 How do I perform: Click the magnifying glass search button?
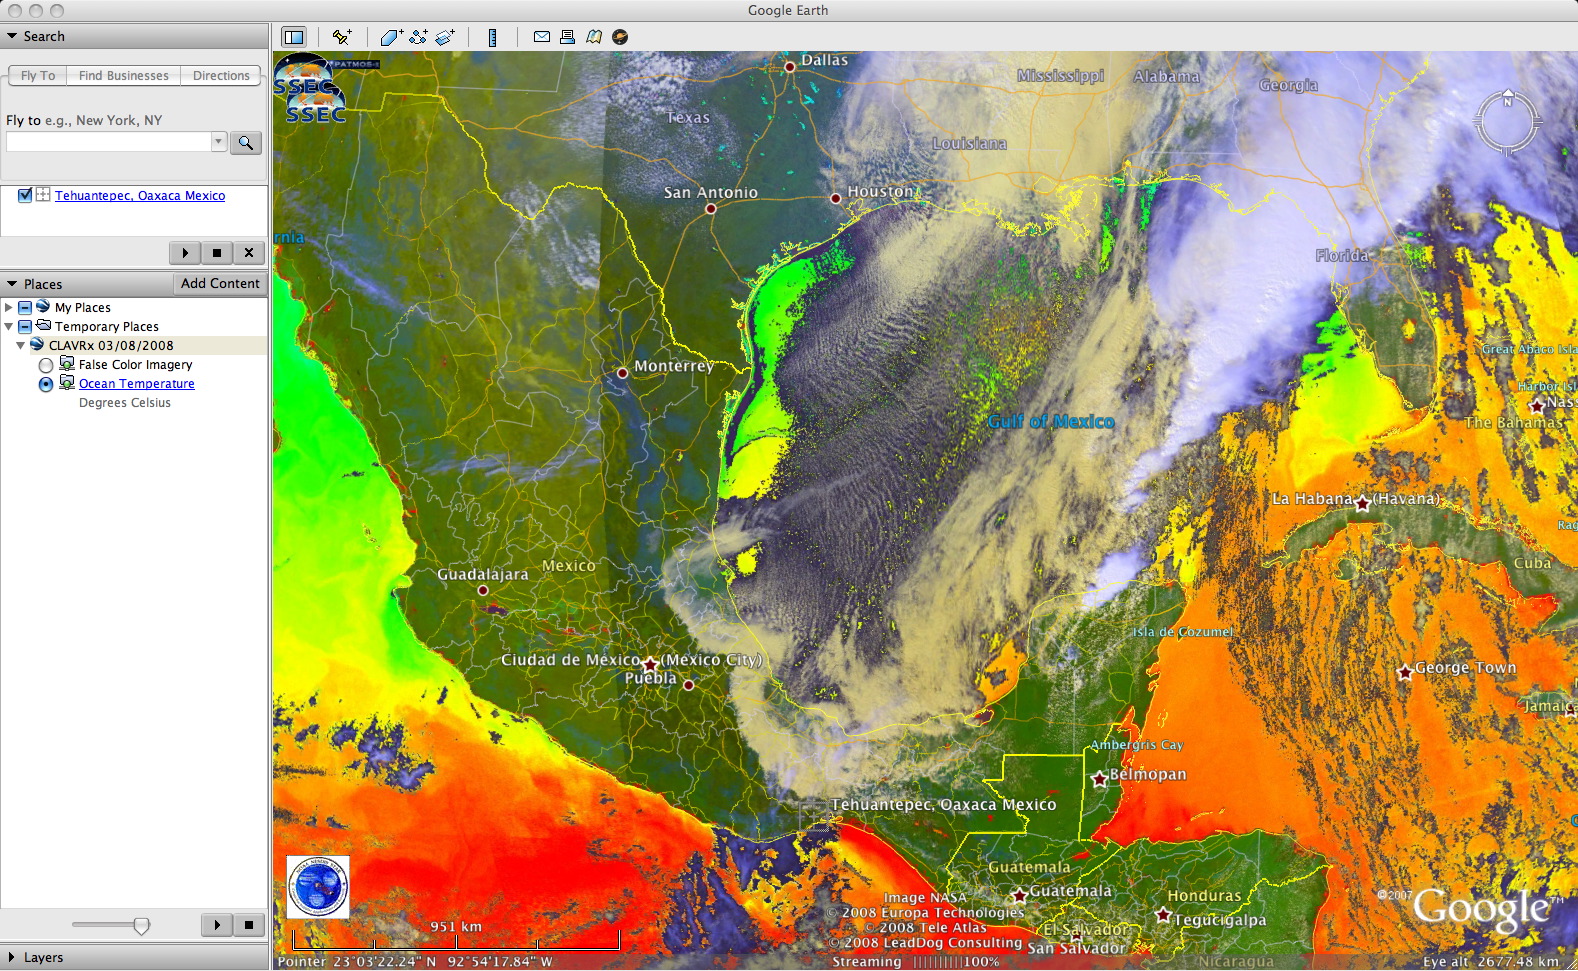point(246,143)
